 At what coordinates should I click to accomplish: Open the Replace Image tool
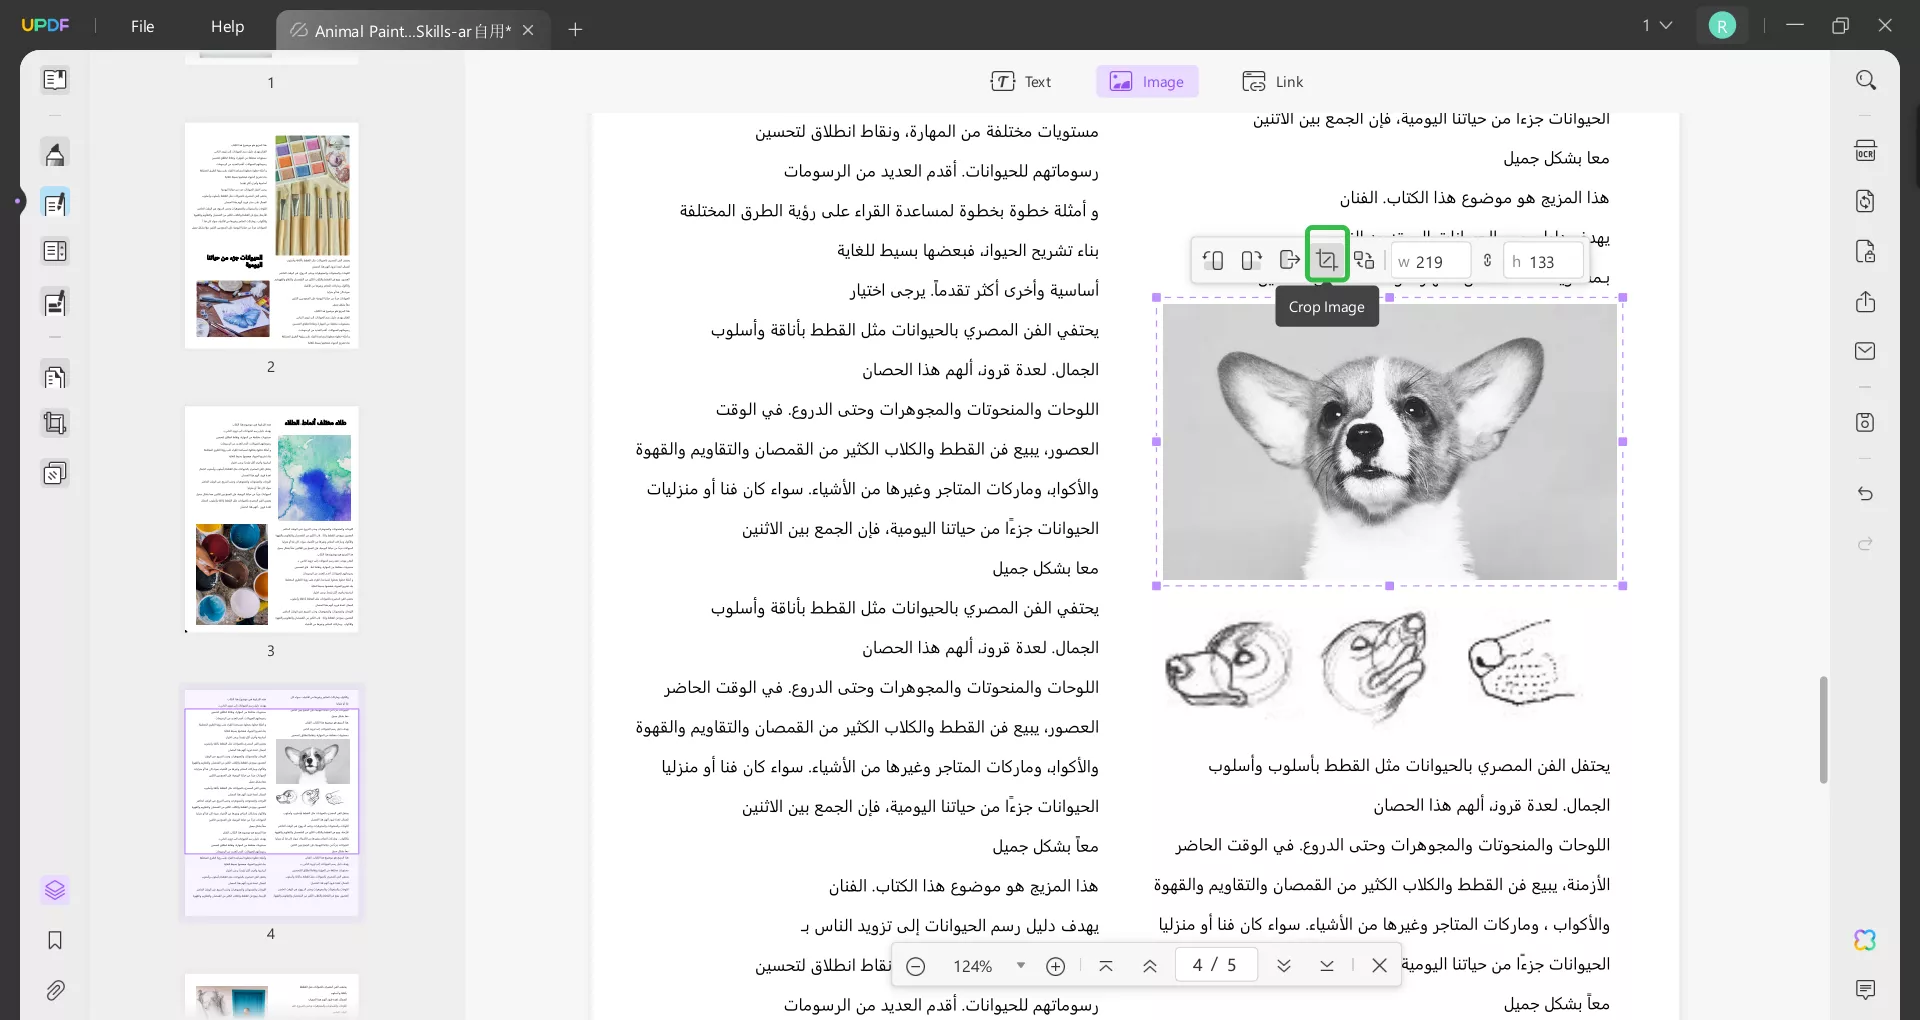pos(1365,259)
